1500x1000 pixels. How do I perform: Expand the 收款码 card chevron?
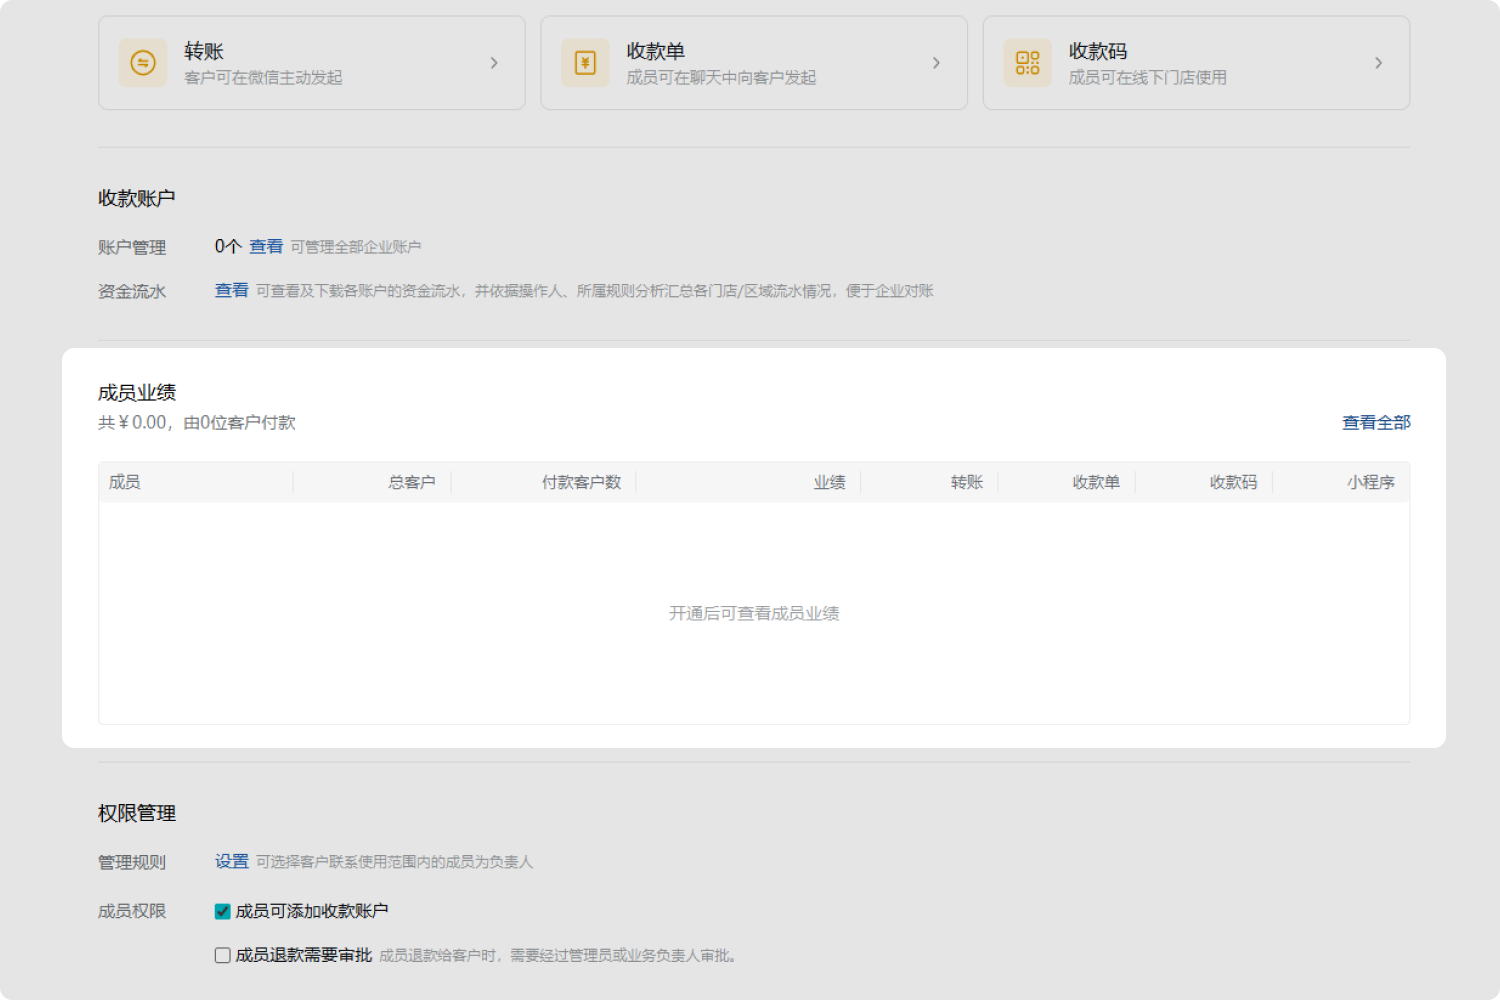click(1378, 63)
